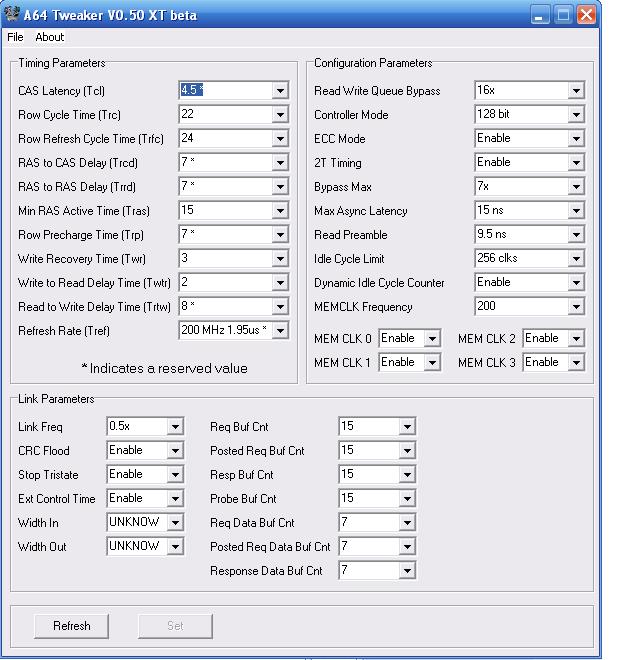Viewport: 640px width, 660px height.
Task: Open Response Data Buf Cnt dropdown
Action: (x=407, y=571)
